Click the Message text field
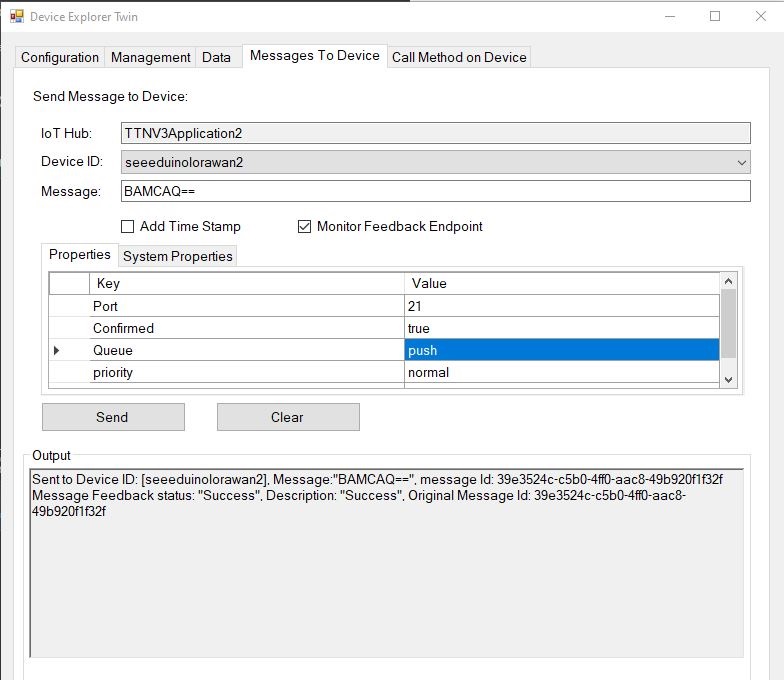Image resolution: width=784 pixels, height=680 pixels. pos(434,191)
